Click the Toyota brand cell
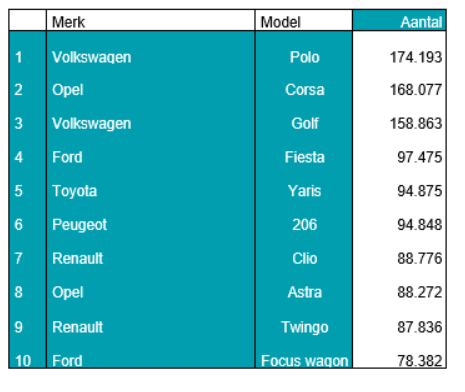Screen dimensions: 465x392 [150, 191]
